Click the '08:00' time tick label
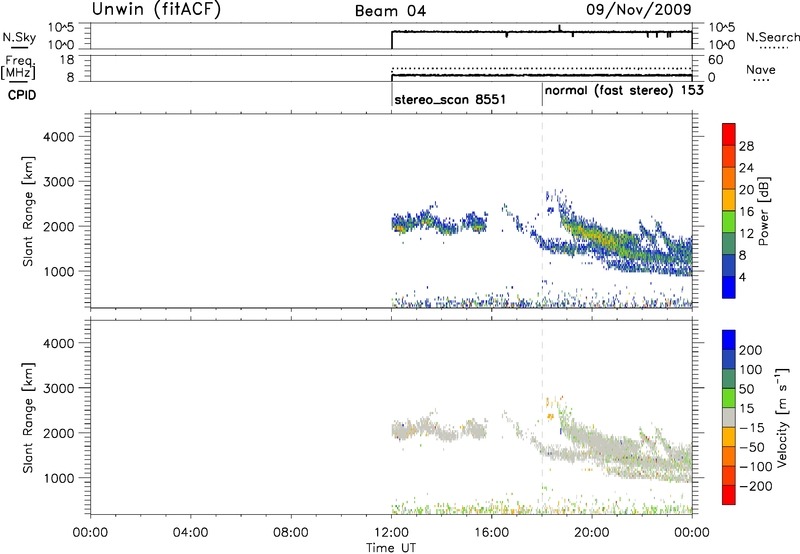 pyautogui.click(x=291, y=533)
